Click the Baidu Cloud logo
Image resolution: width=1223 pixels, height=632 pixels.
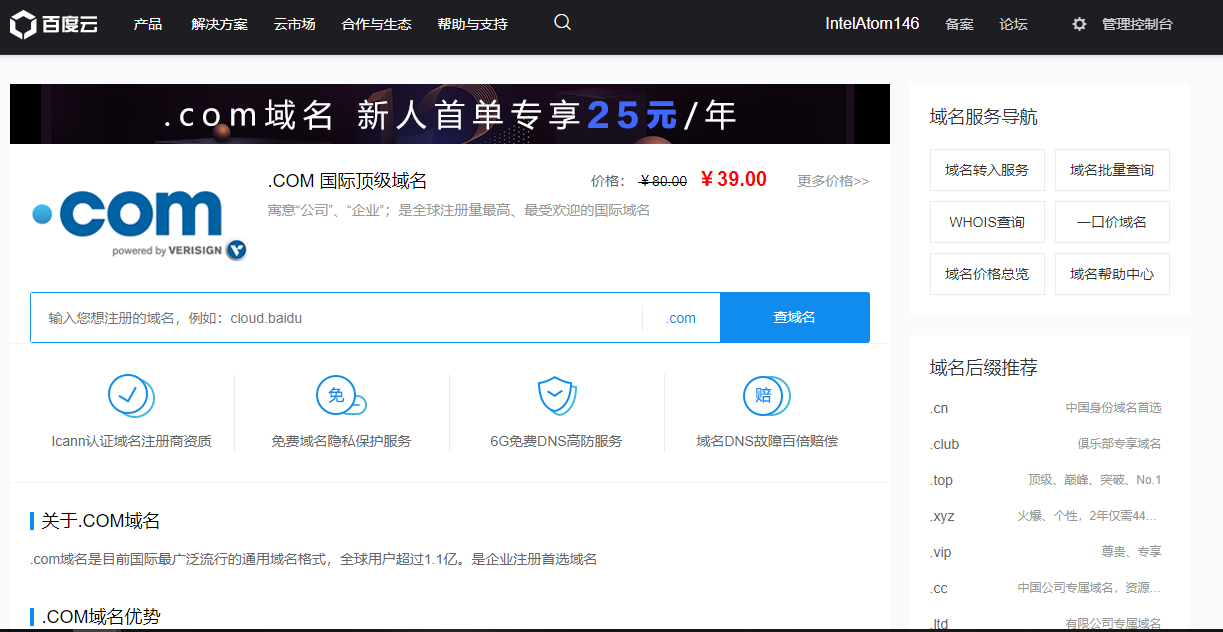(54, 24)
